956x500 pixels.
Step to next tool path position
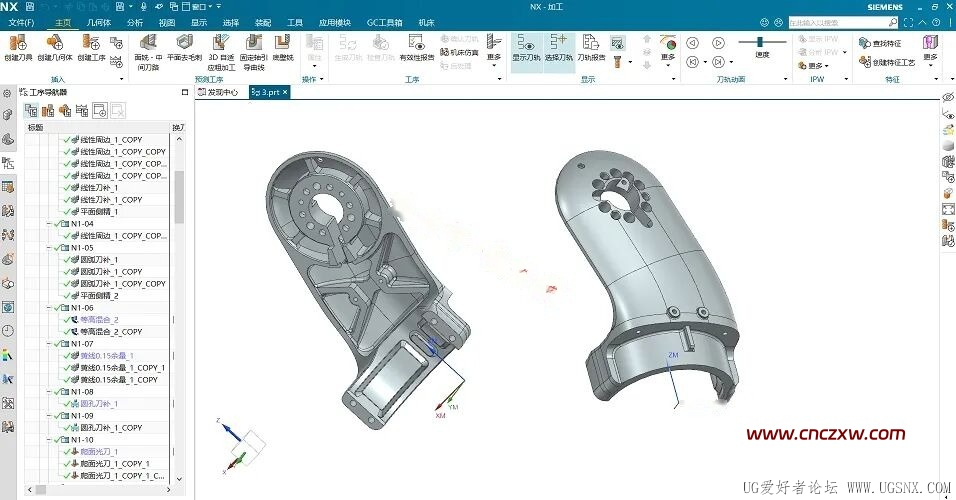(x=718, y=62)
